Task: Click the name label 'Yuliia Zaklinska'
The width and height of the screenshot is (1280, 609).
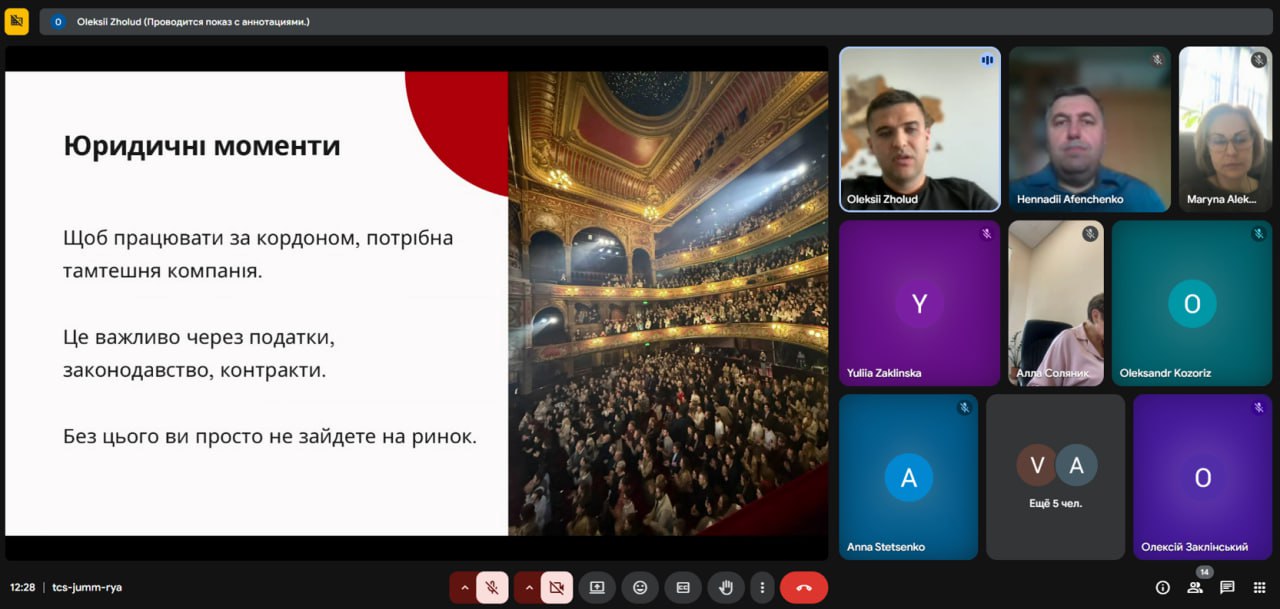Action: pyautogui.click(x=884, y=373)
